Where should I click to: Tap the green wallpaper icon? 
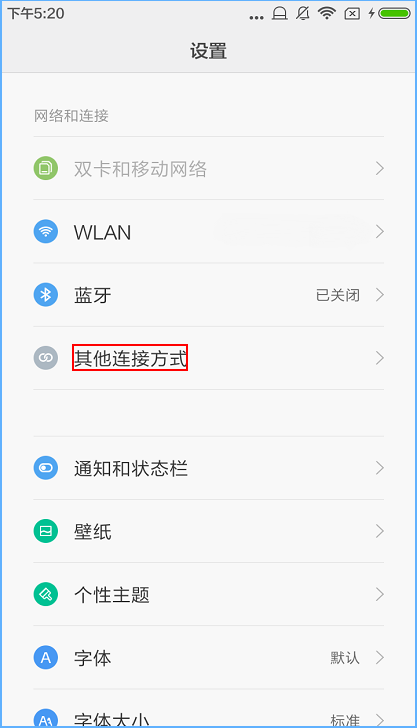tap(46, 531)
